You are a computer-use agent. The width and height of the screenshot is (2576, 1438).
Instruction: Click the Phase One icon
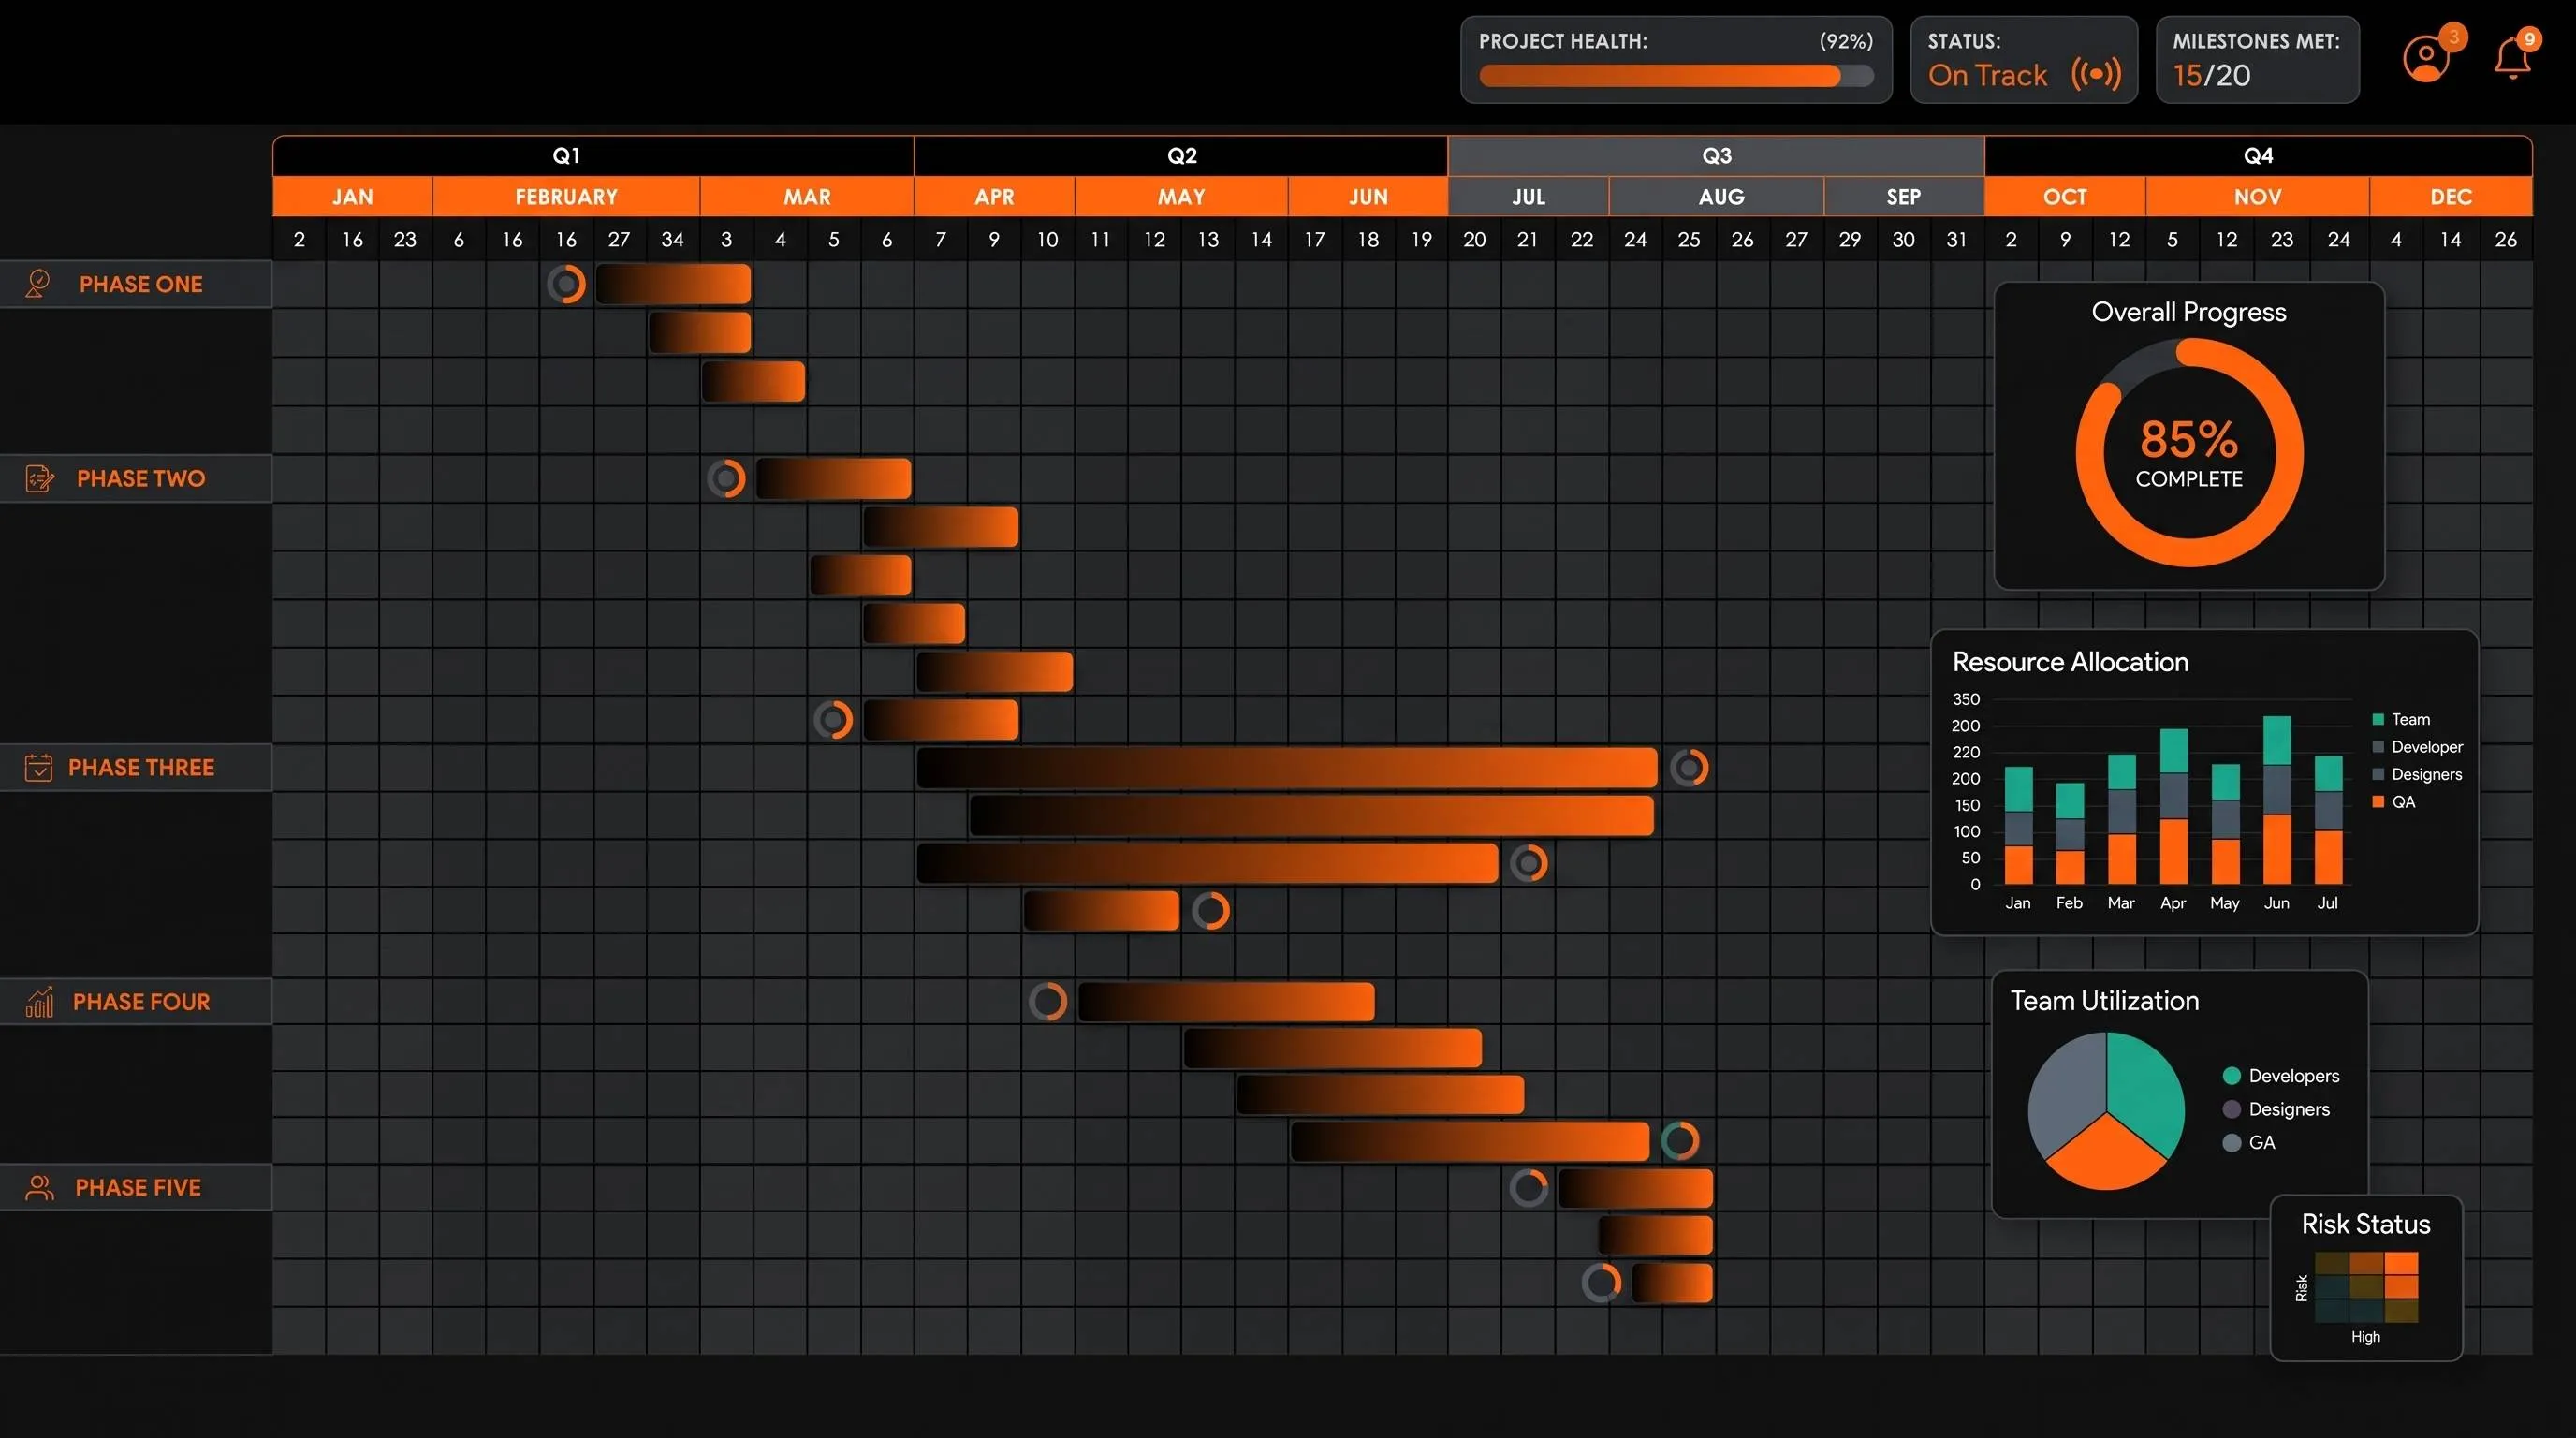pyautogui.click(x=38, y=284)
